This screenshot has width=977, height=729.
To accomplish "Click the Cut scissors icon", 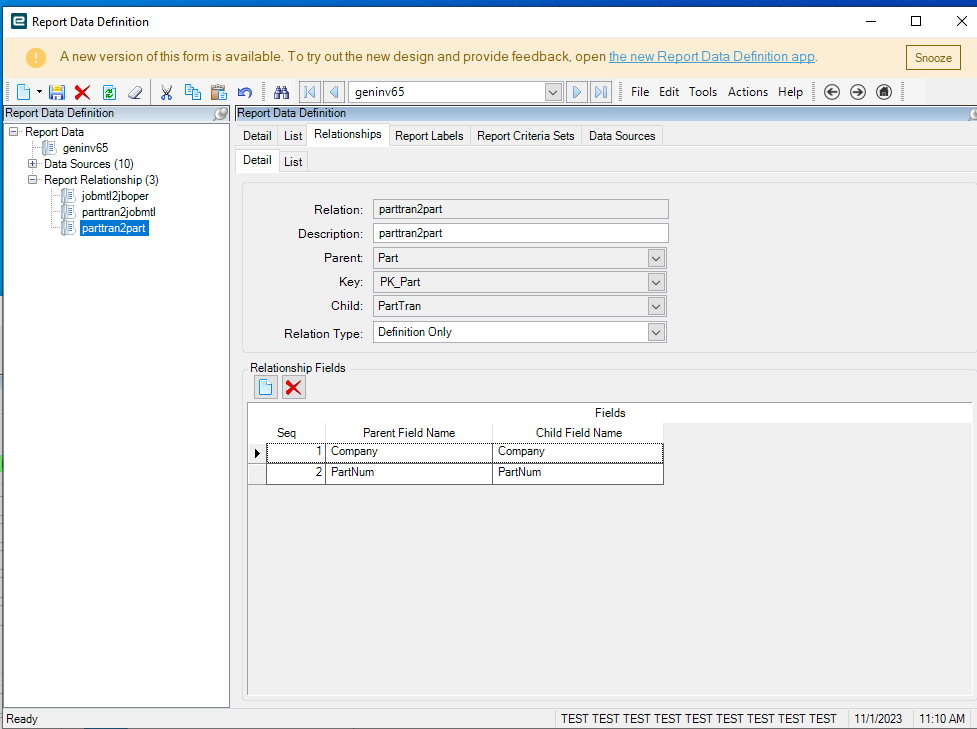I will click(167, 92).
